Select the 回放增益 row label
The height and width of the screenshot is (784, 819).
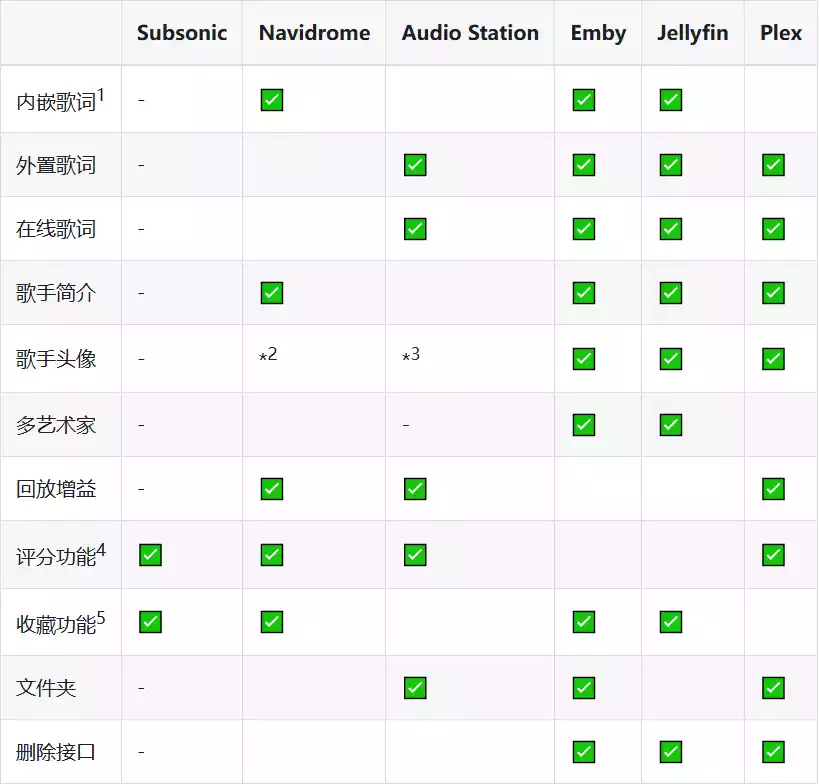[x=53, y=489]
